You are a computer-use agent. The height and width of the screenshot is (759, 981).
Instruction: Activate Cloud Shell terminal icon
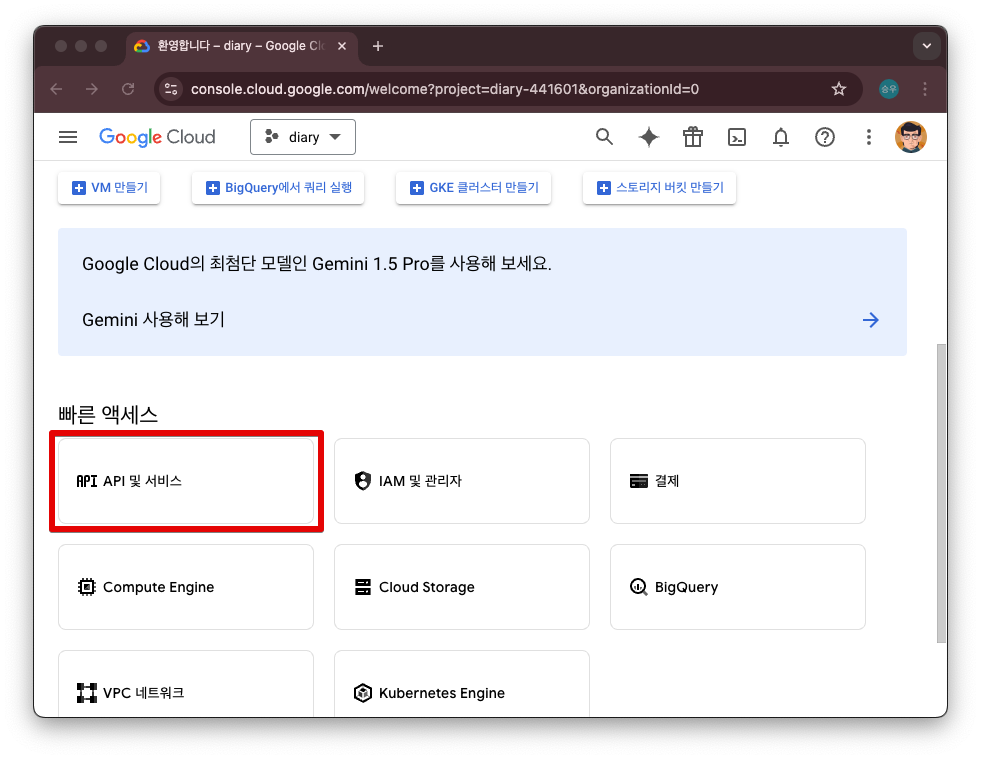click(x=737, y=137)
